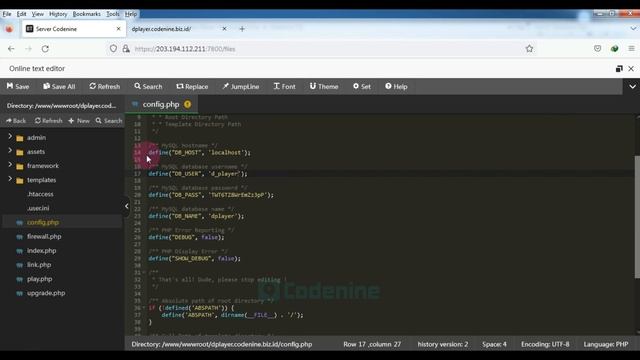Click the editor vertical scrollbar
640x360 pixels.
637,217
